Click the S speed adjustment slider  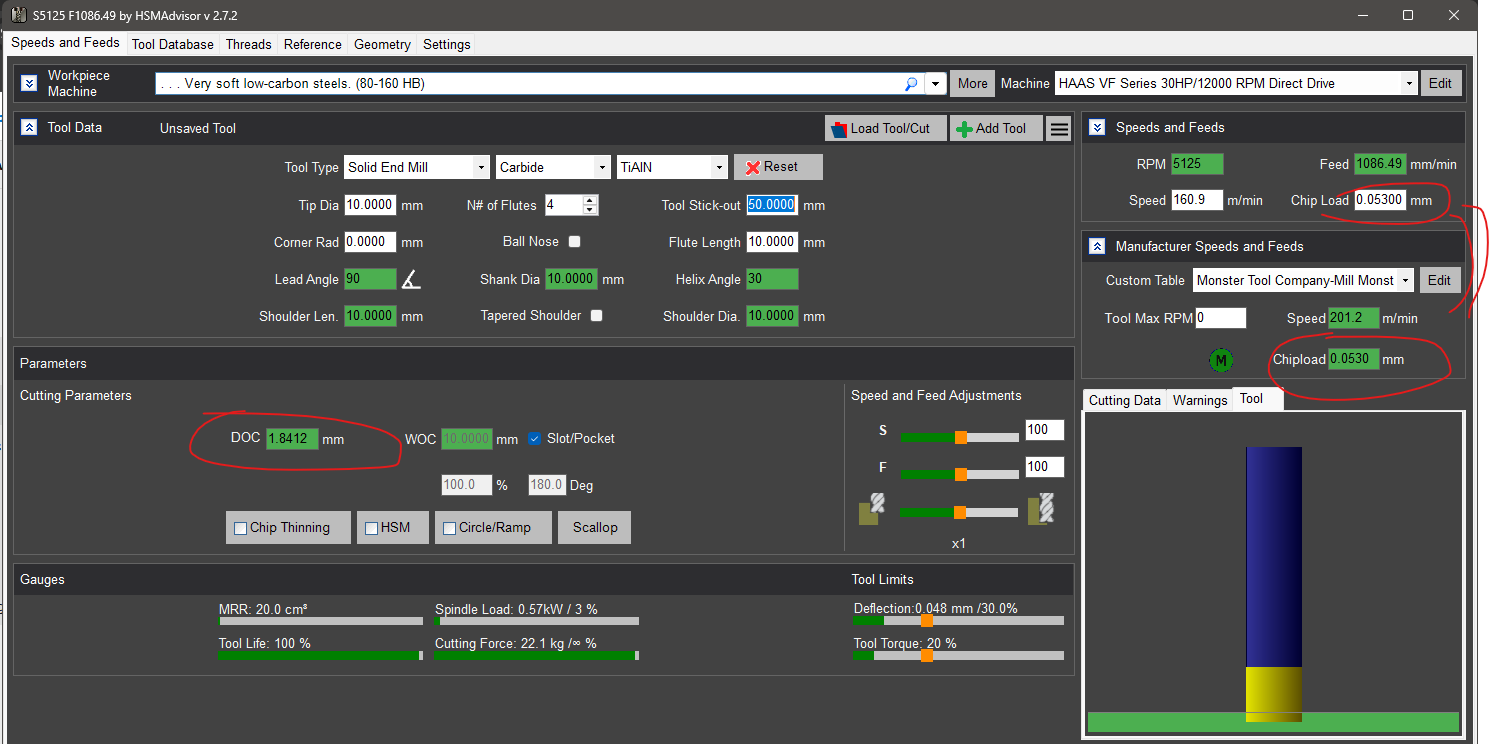(x=960, y=437)
